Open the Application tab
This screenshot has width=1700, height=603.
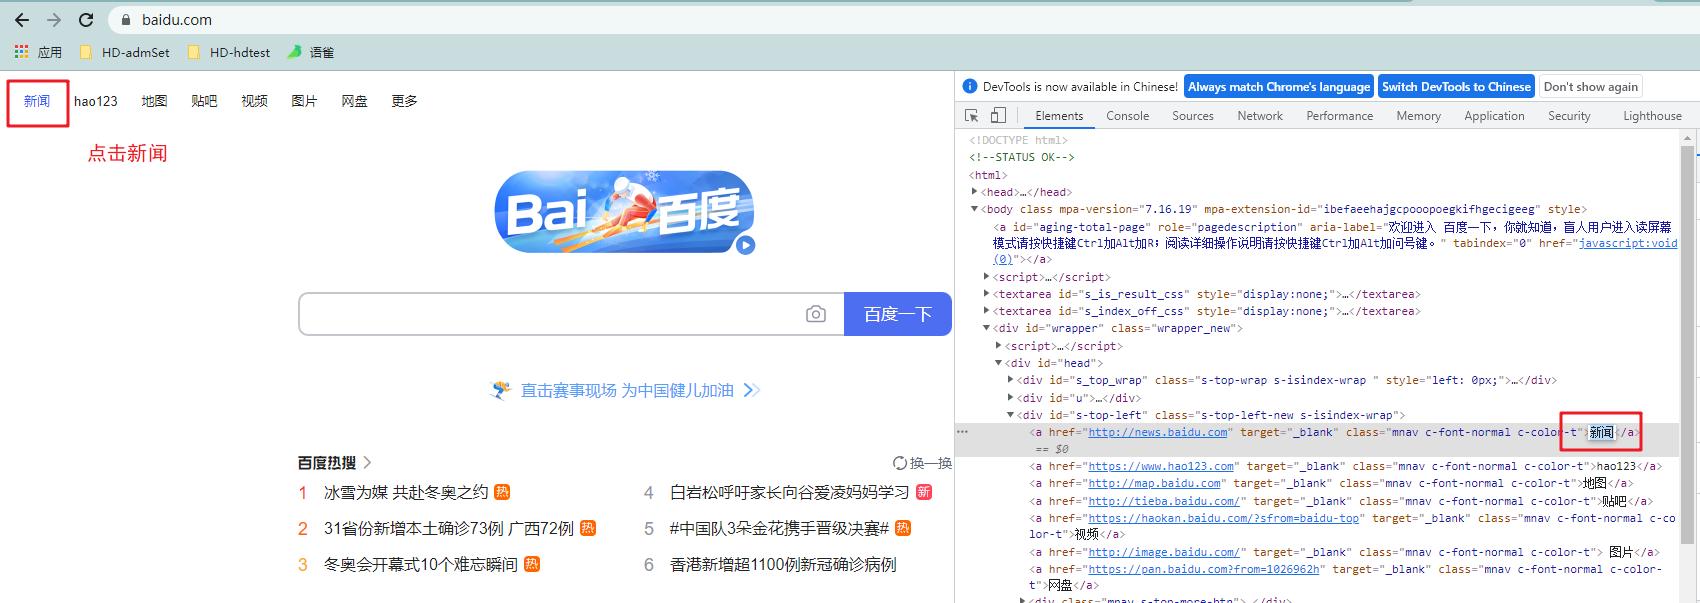pyautogui.click(x=1494, y=116)
